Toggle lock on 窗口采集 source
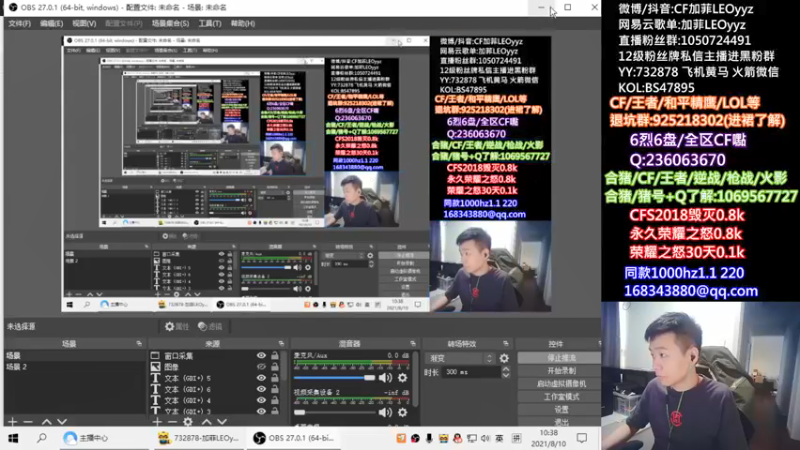Screen dimensions: 800x450 [275, 356]
